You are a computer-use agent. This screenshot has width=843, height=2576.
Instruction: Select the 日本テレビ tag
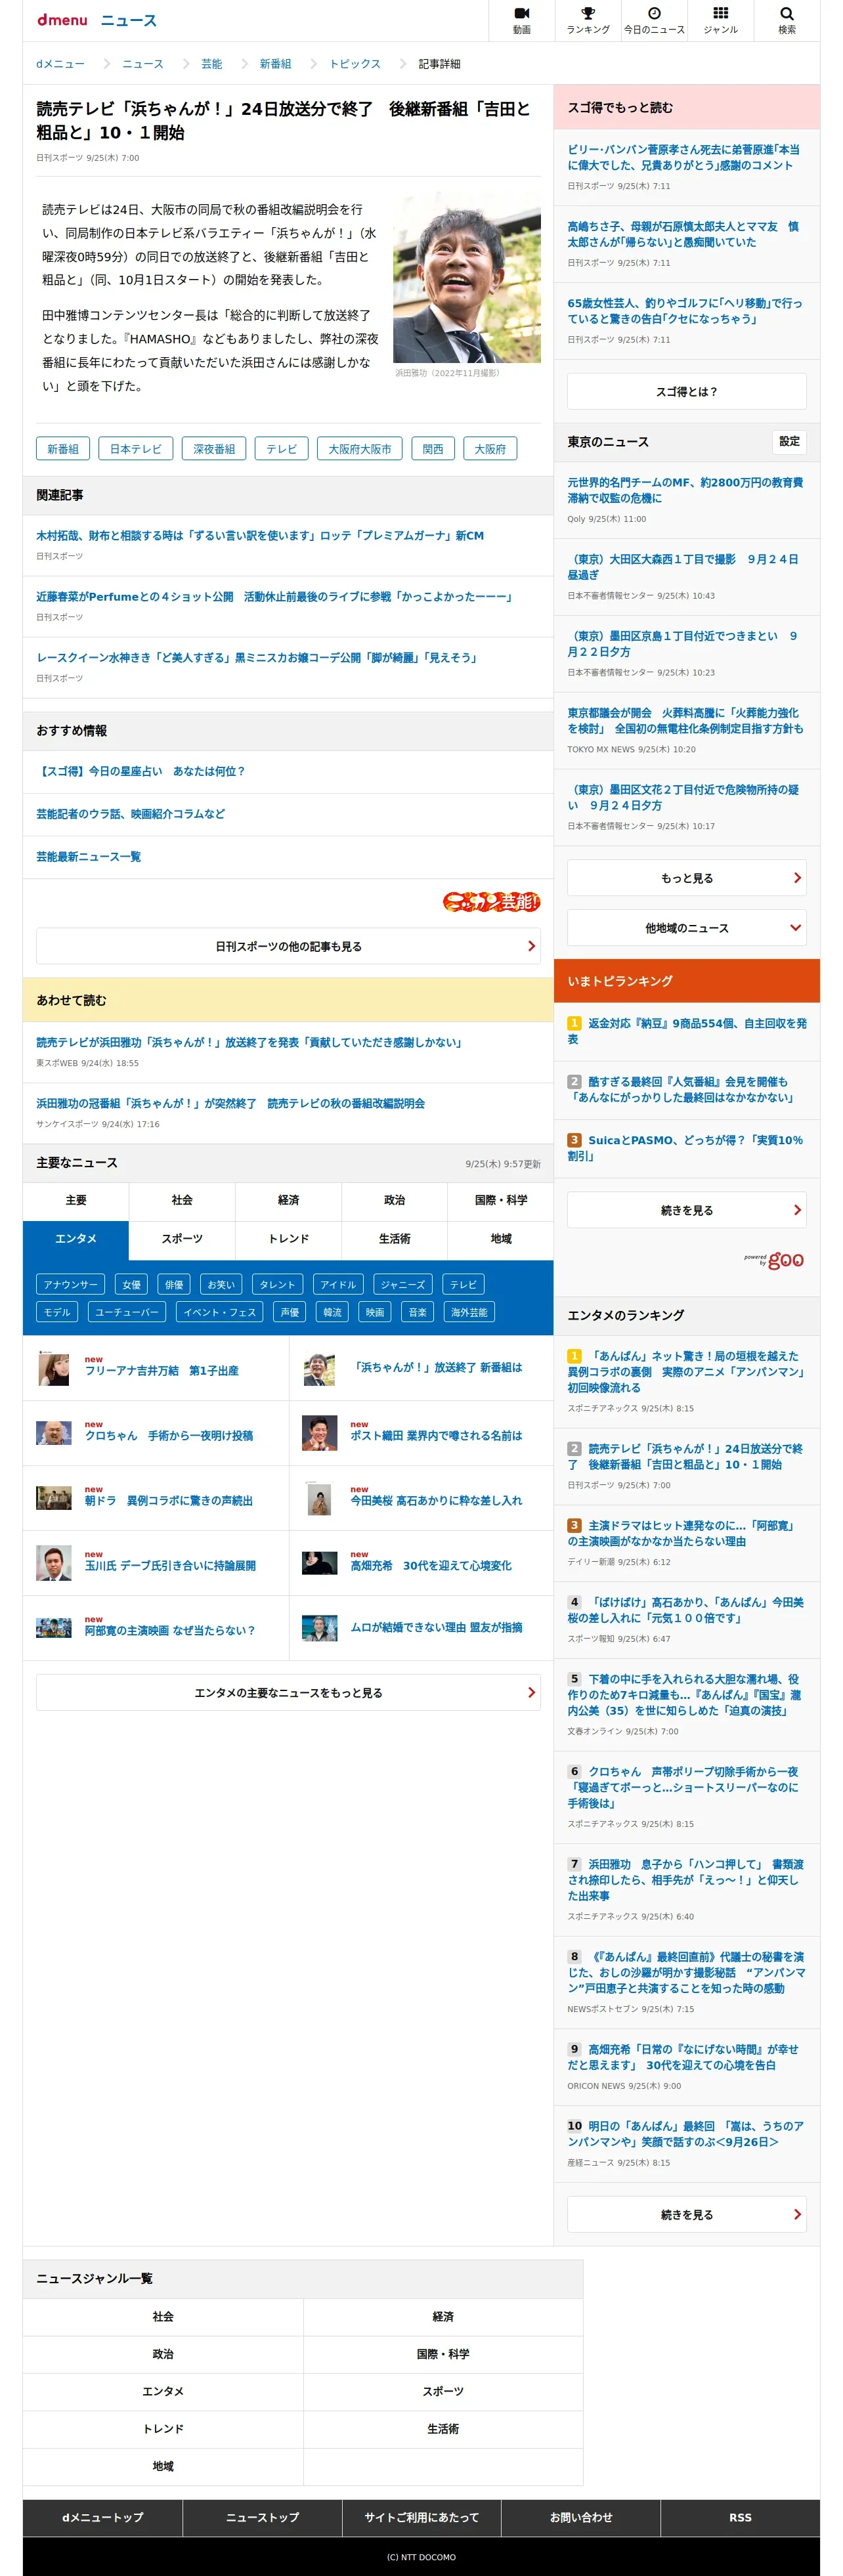pyautogui.click(x=135, y=449)
